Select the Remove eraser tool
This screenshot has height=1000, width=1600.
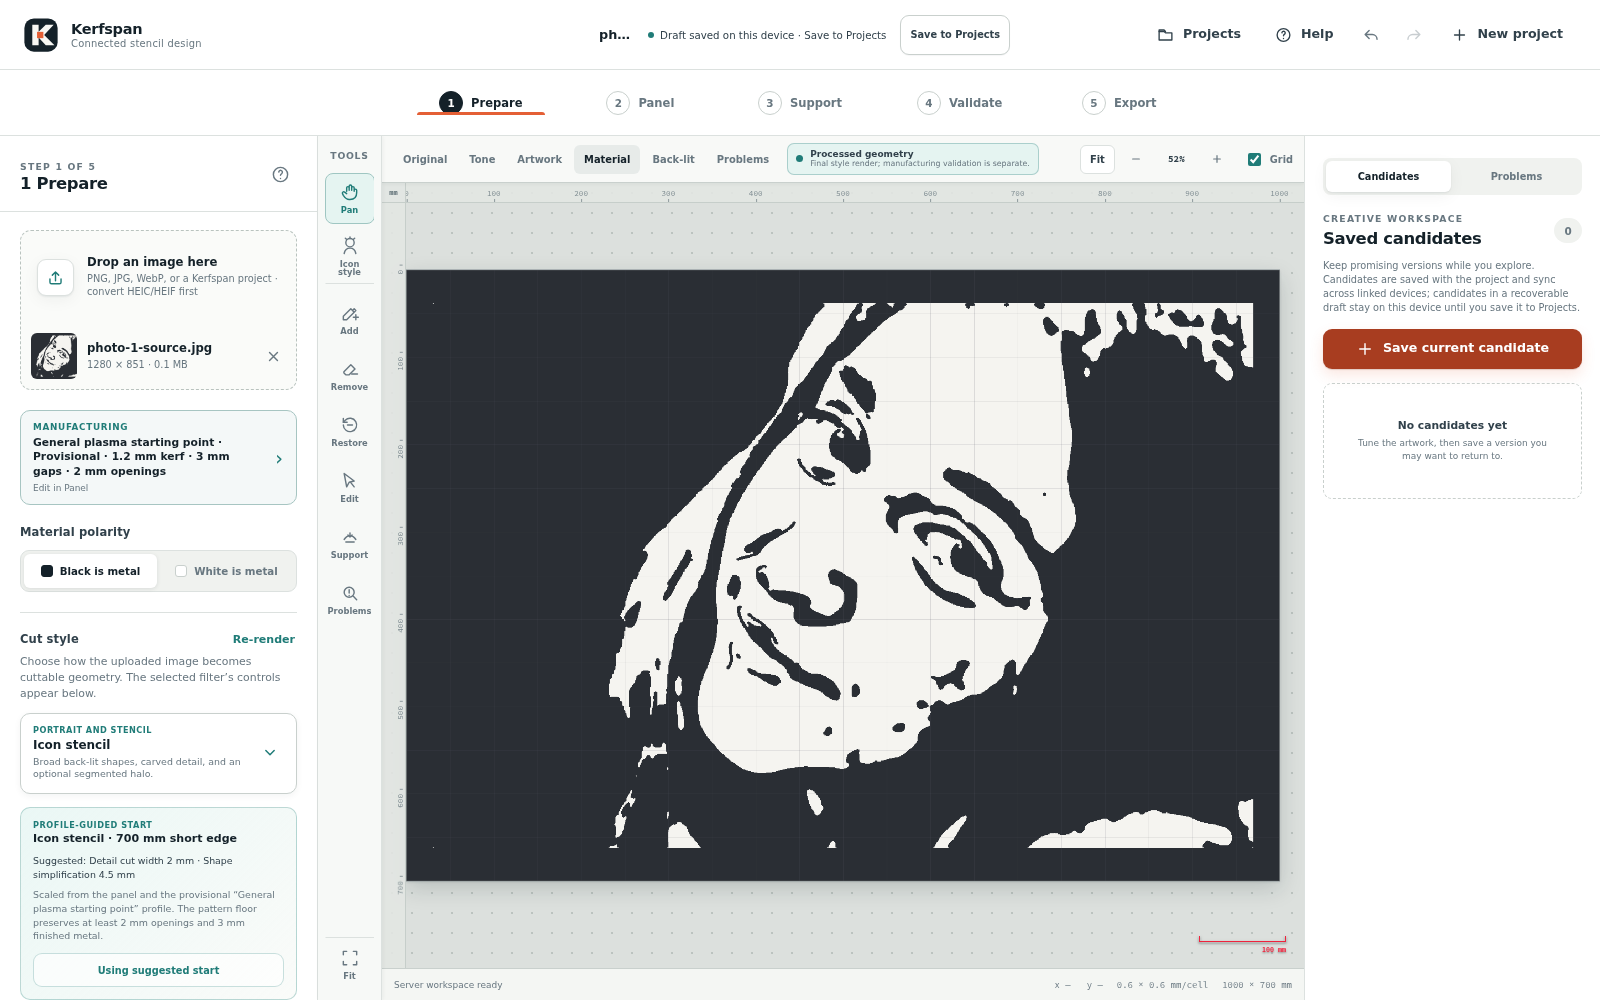tap(349, 376)
